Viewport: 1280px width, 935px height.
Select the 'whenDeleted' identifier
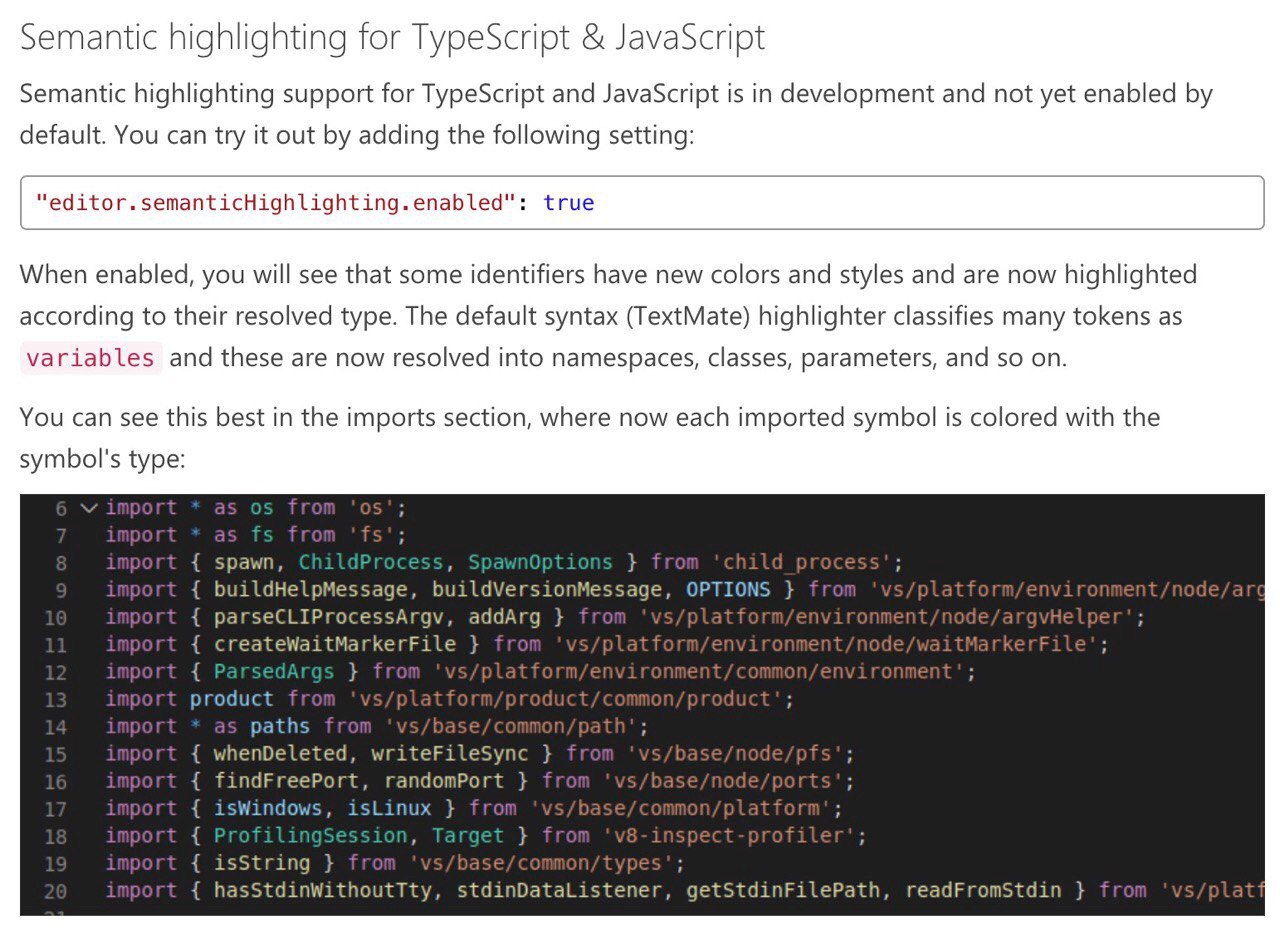tap(280, 753)
